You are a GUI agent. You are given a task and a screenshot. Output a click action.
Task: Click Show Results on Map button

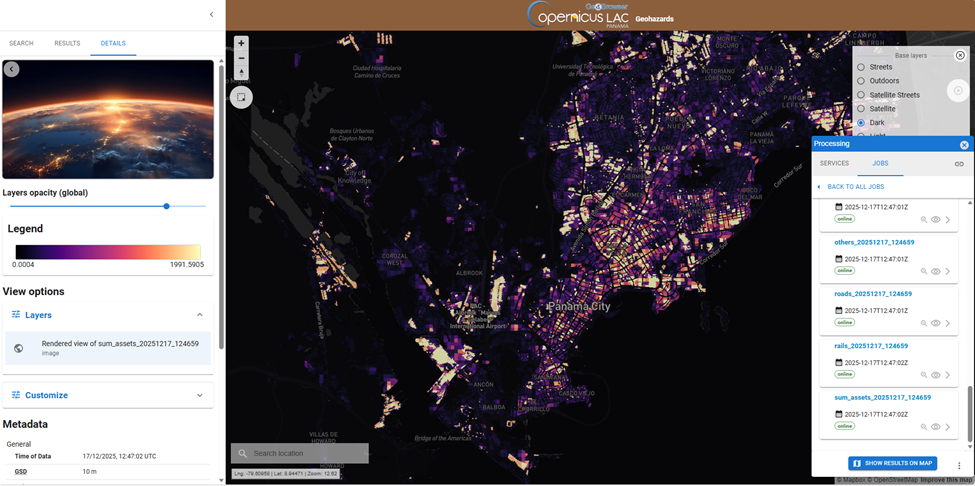[x=892, y=463]
